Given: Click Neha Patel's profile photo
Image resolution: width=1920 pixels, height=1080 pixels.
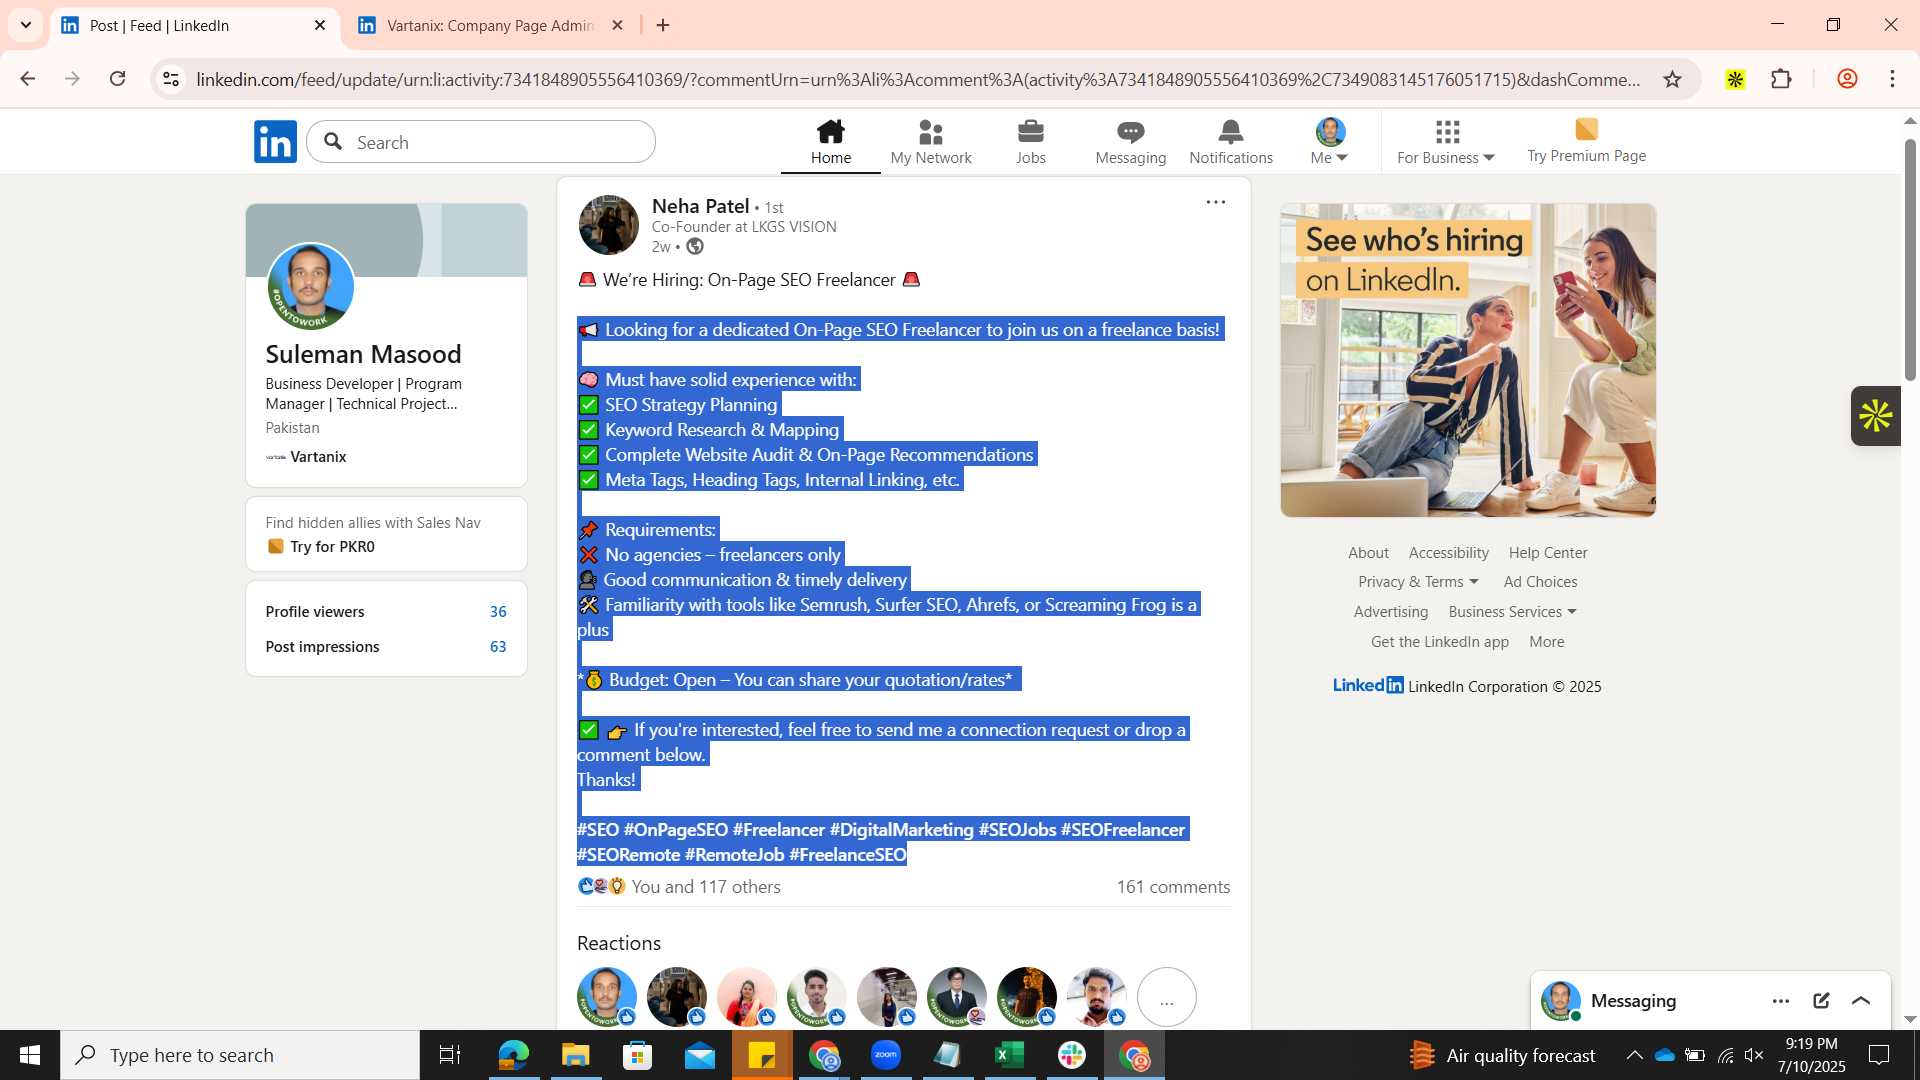Looking at the screenshot, I should 608,225.
